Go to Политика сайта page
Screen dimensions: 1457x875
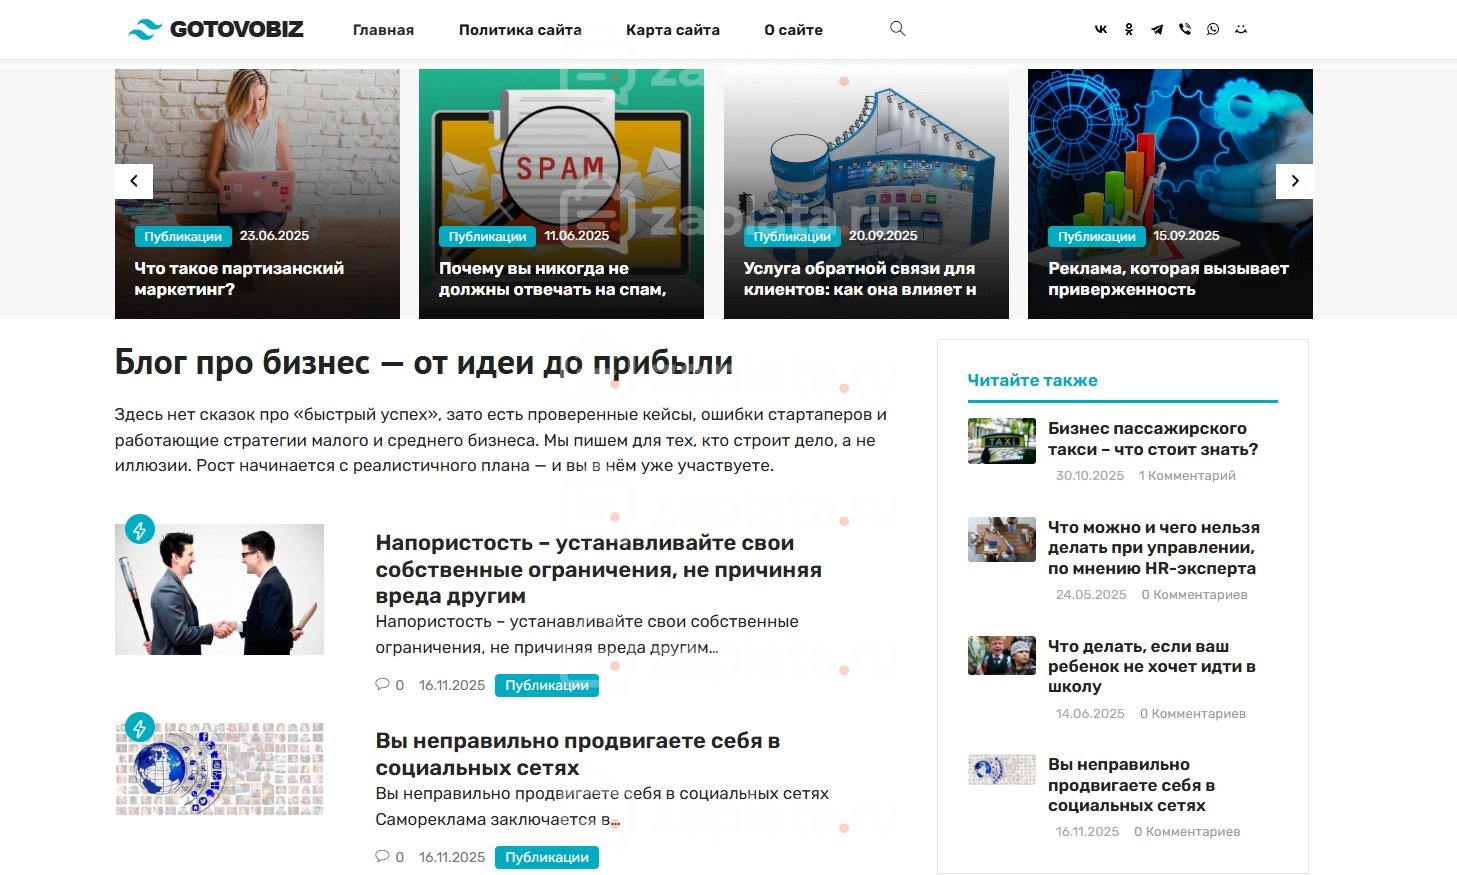coord(520,30)
